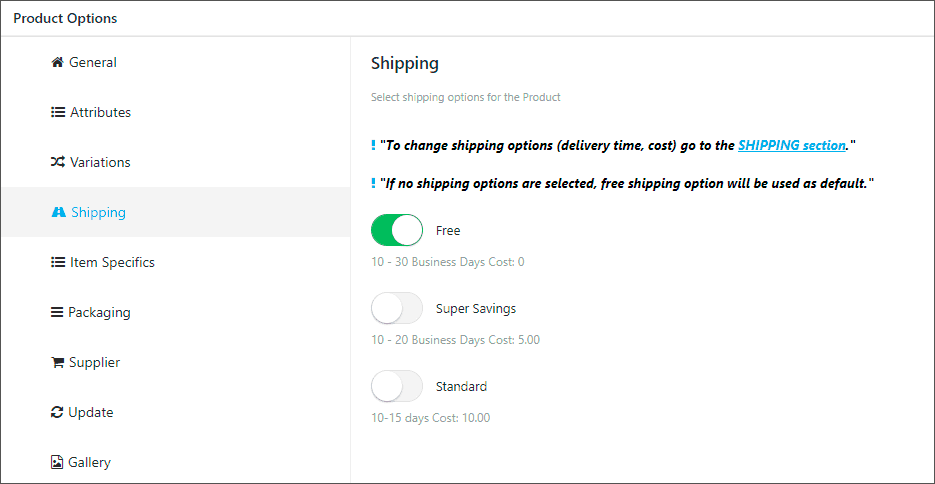
Task: Select the Variations tab label
Action: point(100,162)
